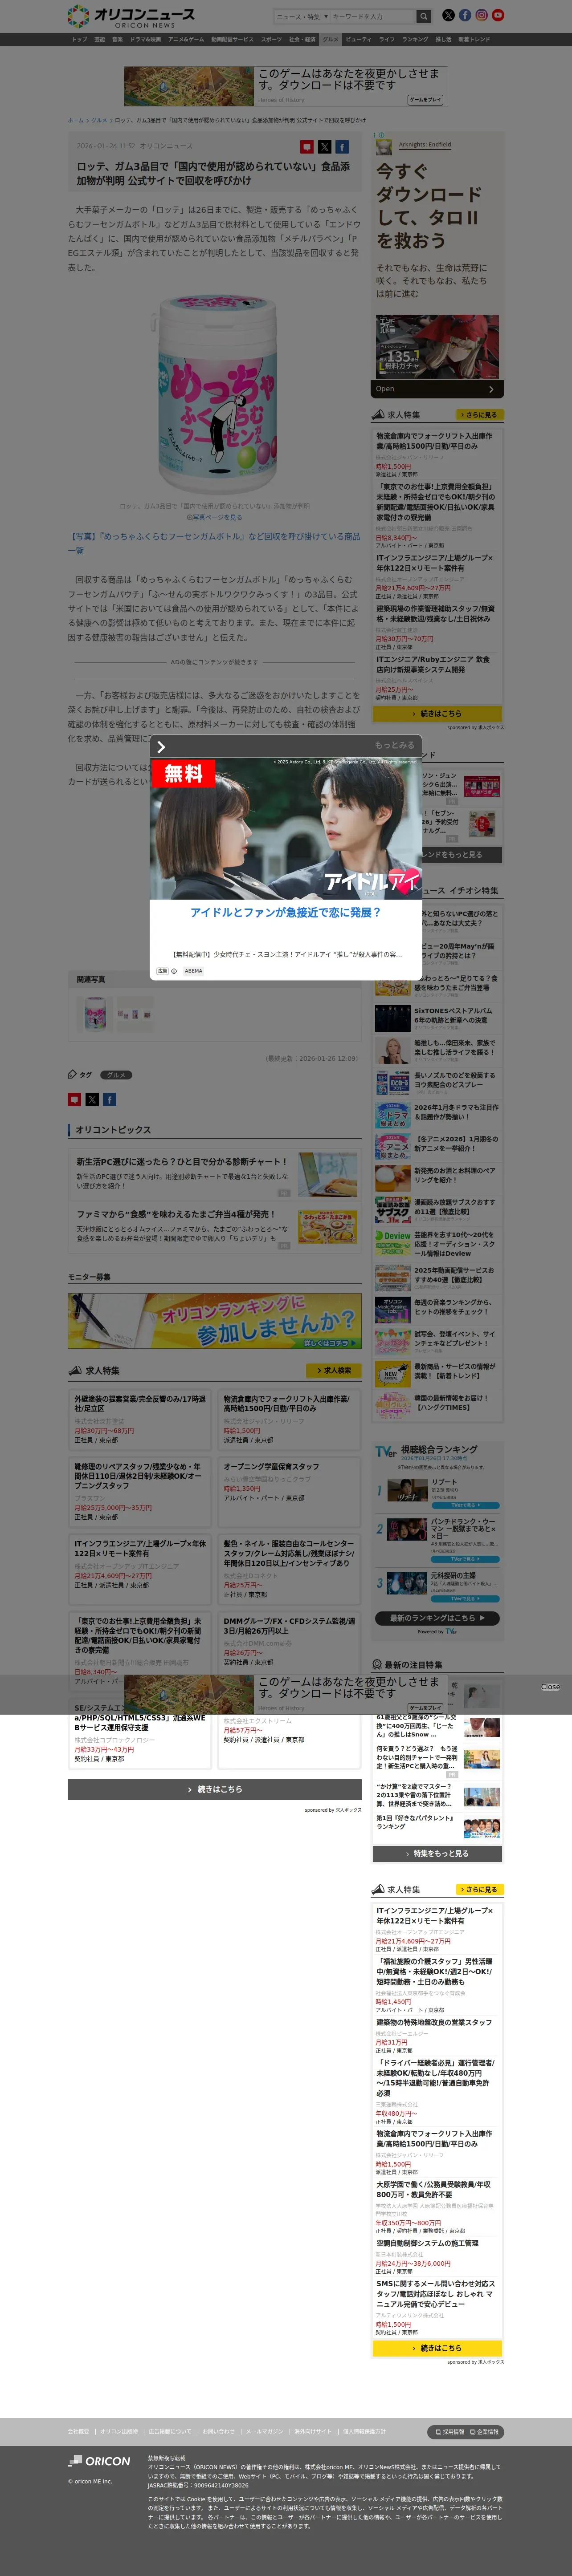Screen dimensions: 572x2576
Task: Open the スポーツ nav menu item
Action: [x=271, y=40]
